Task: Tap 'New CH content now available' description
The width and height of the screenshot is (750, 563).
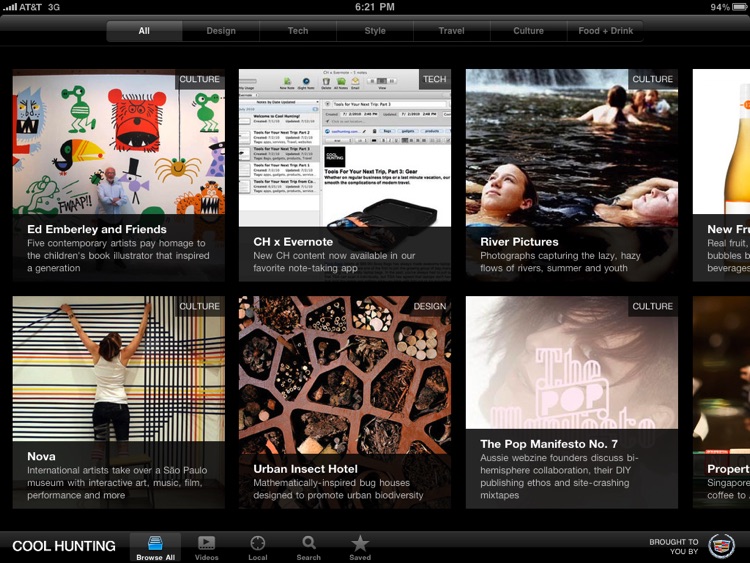Action: [334, 262]
